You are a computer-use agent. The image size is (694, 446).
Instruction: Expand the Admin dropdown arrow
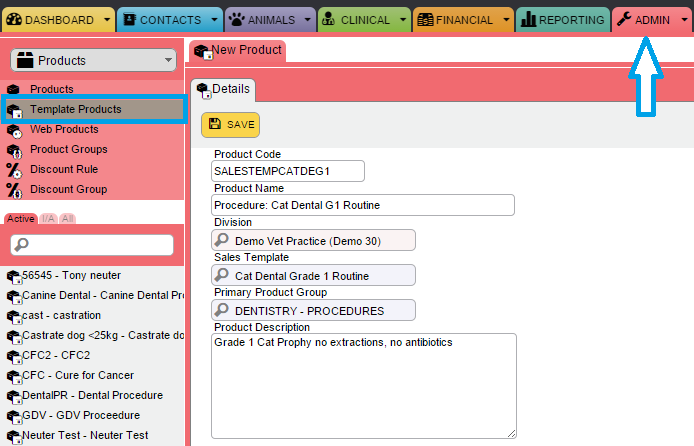pos(684,20)
